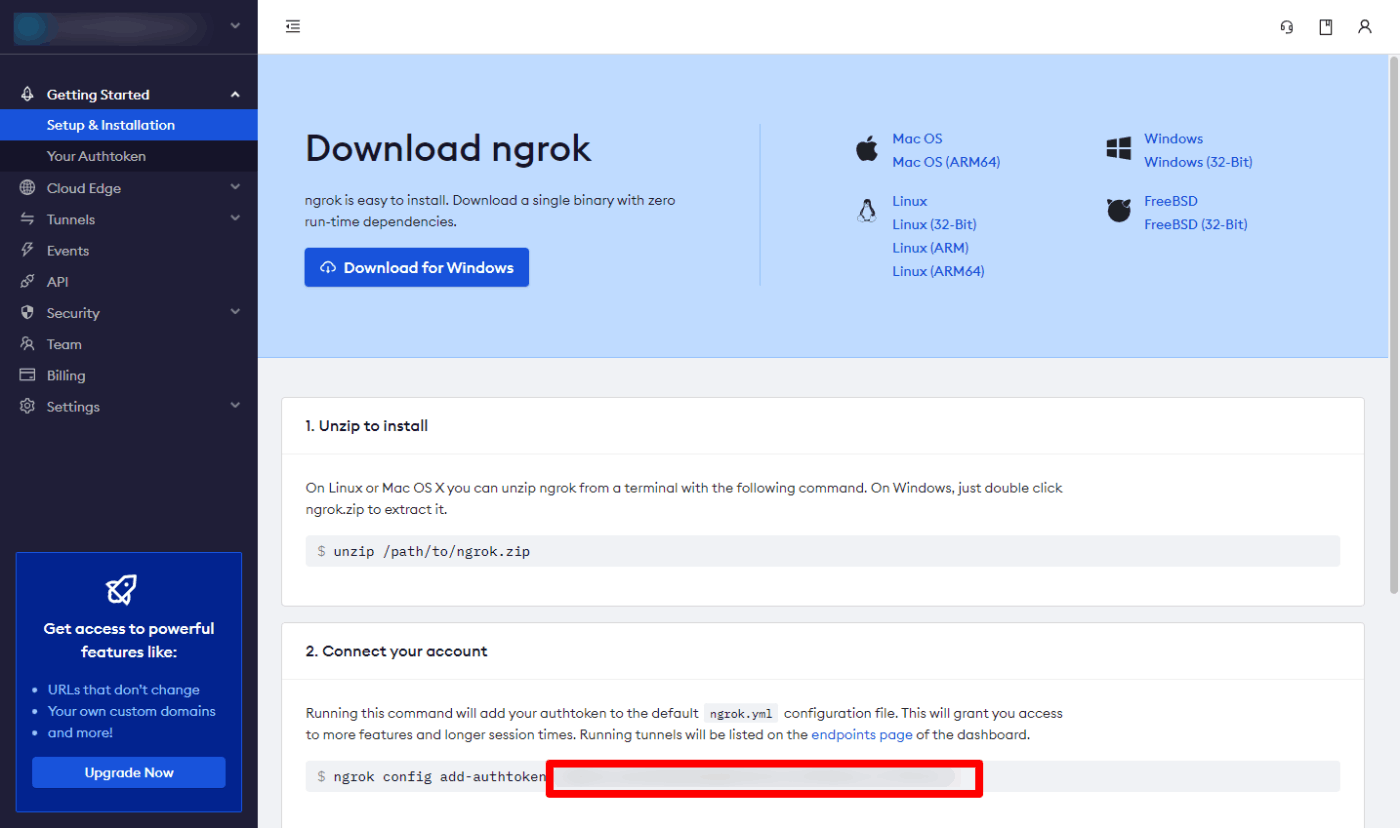Click the Apple logo icon
1400x828 pixels.
point(866,150)
